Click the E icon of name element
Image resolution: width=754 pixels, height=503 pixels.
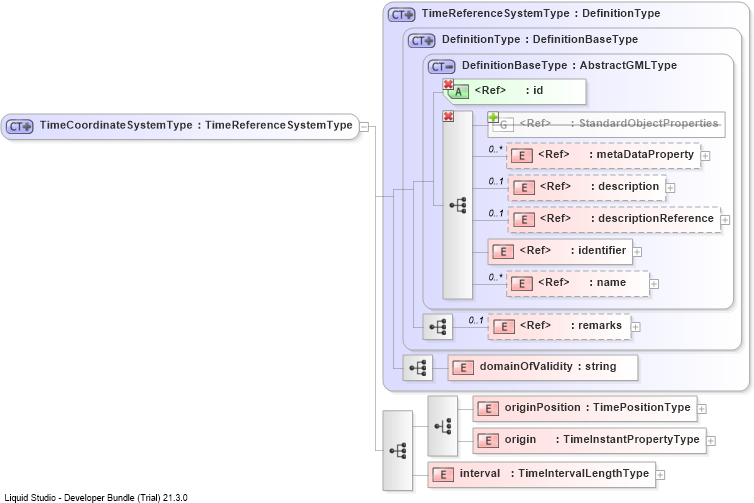click(522, 284)
